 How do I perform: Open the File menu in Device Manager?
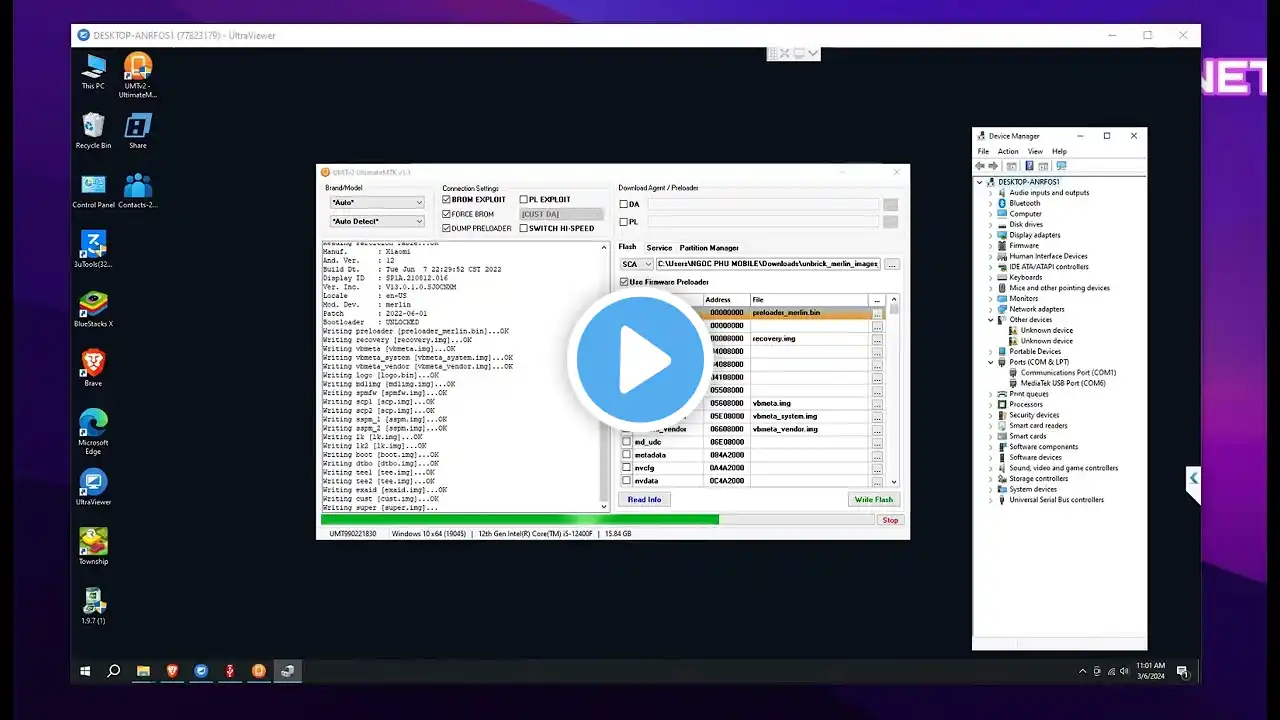tap(983, 152)
